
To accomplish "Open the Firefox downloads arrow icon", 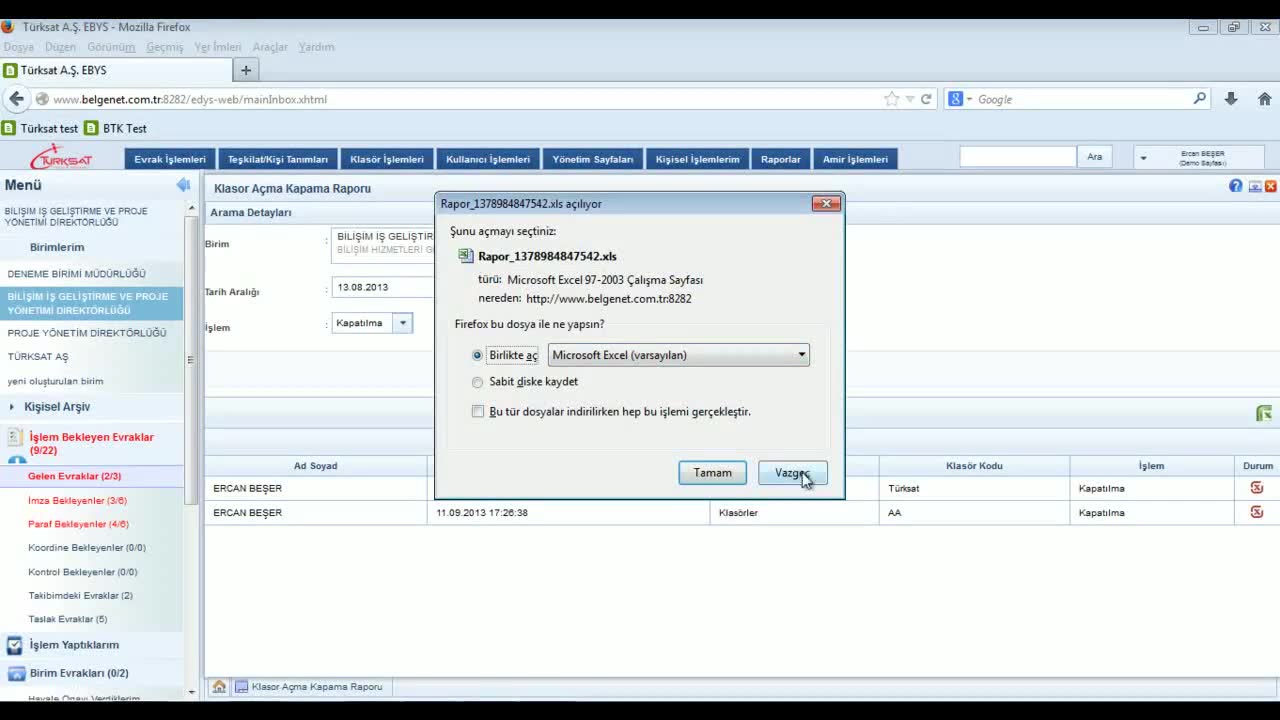I will pyautogui.click(x=1231, y=99).
